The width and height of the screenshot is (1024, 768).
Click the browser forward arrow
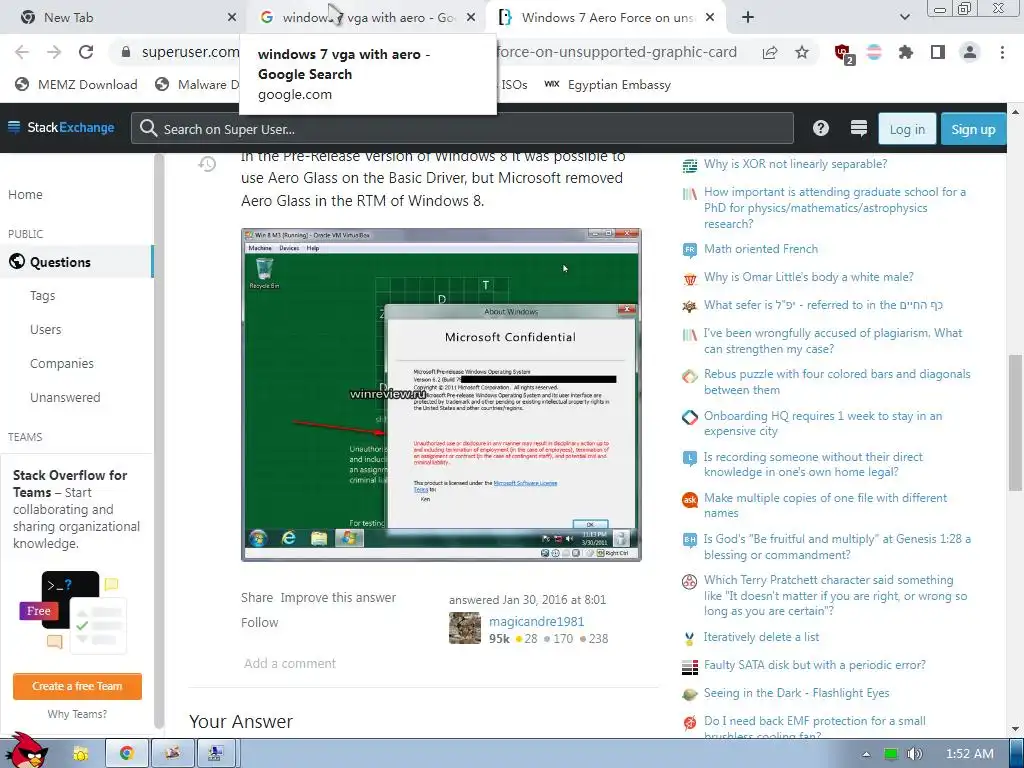(54, 52)
